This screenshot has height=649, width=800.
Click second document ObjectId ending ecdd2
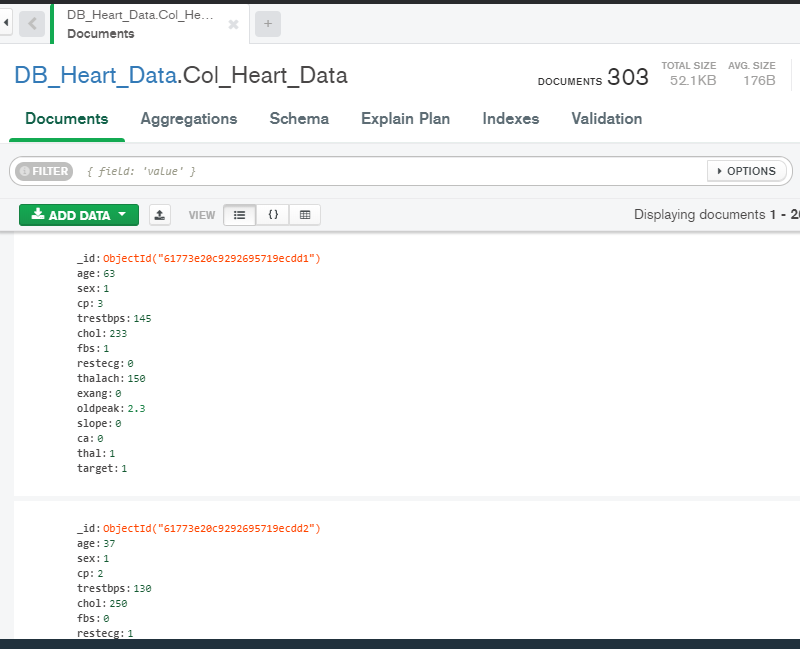click(x=212, y=528)
